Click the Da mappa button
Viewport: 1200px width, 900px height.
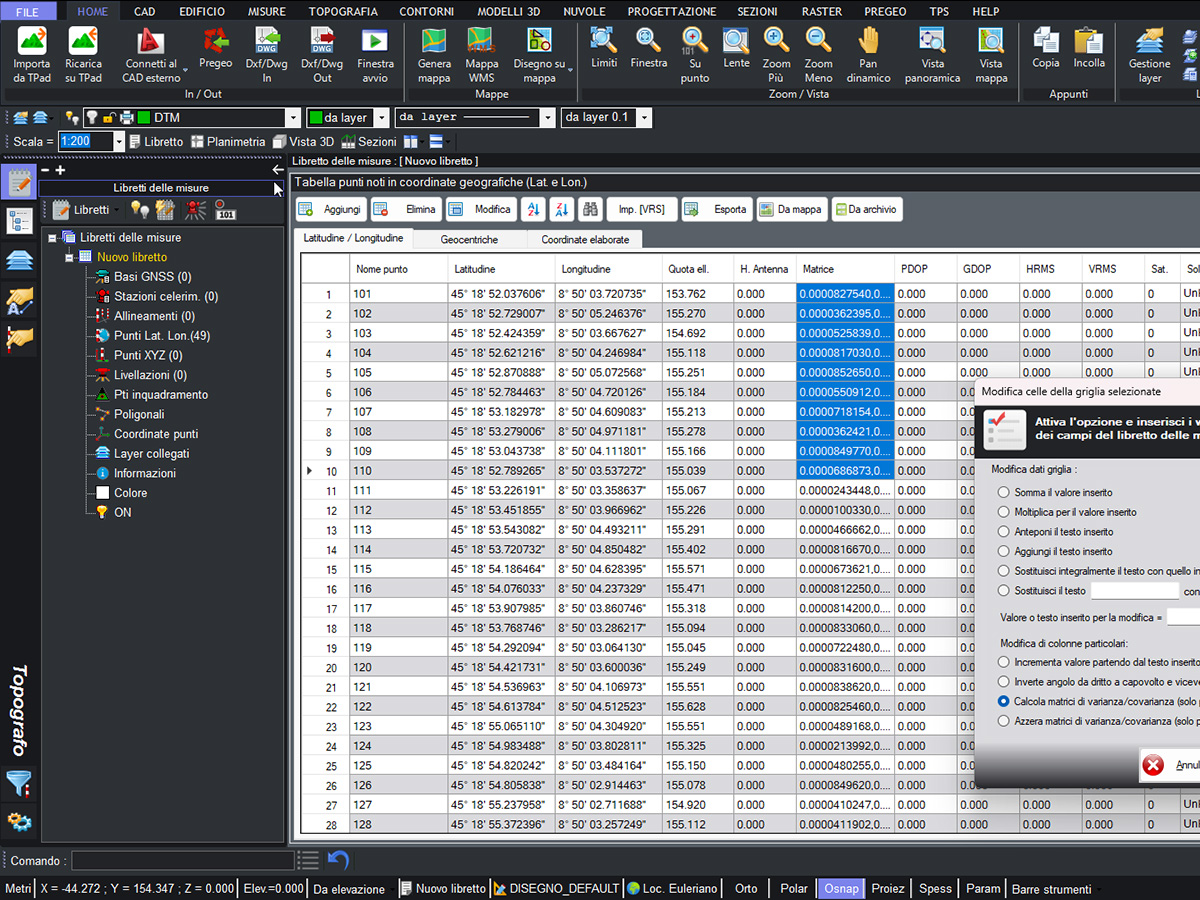pos(791,209)
